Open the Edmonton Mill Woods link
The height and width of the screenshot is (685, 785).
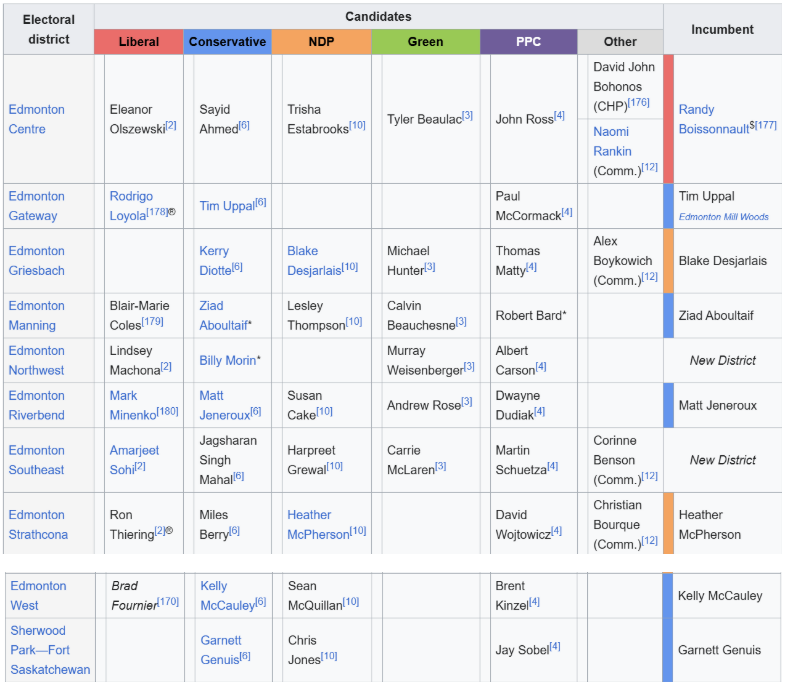click(723, 217)
